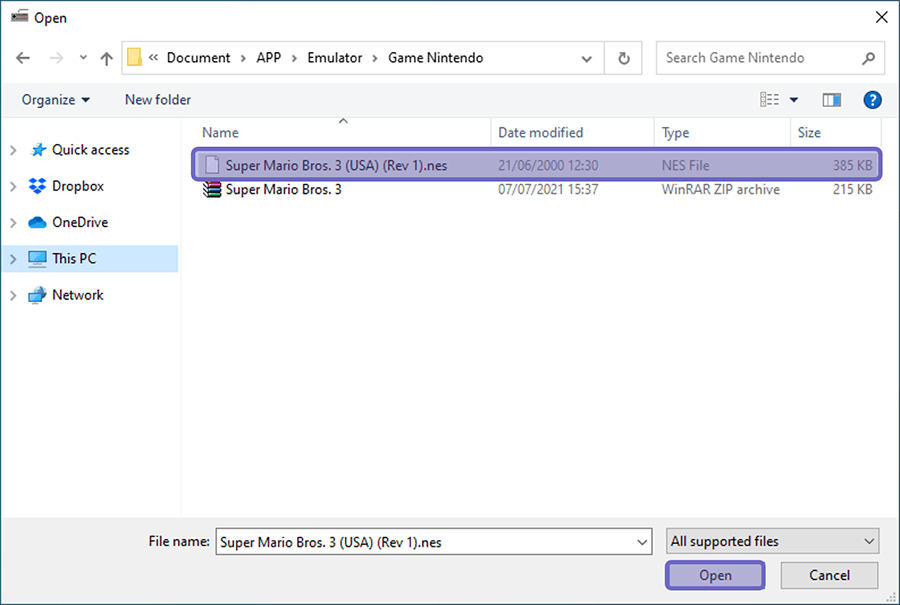Go back using the Back arrow

(x=22, y=58)
